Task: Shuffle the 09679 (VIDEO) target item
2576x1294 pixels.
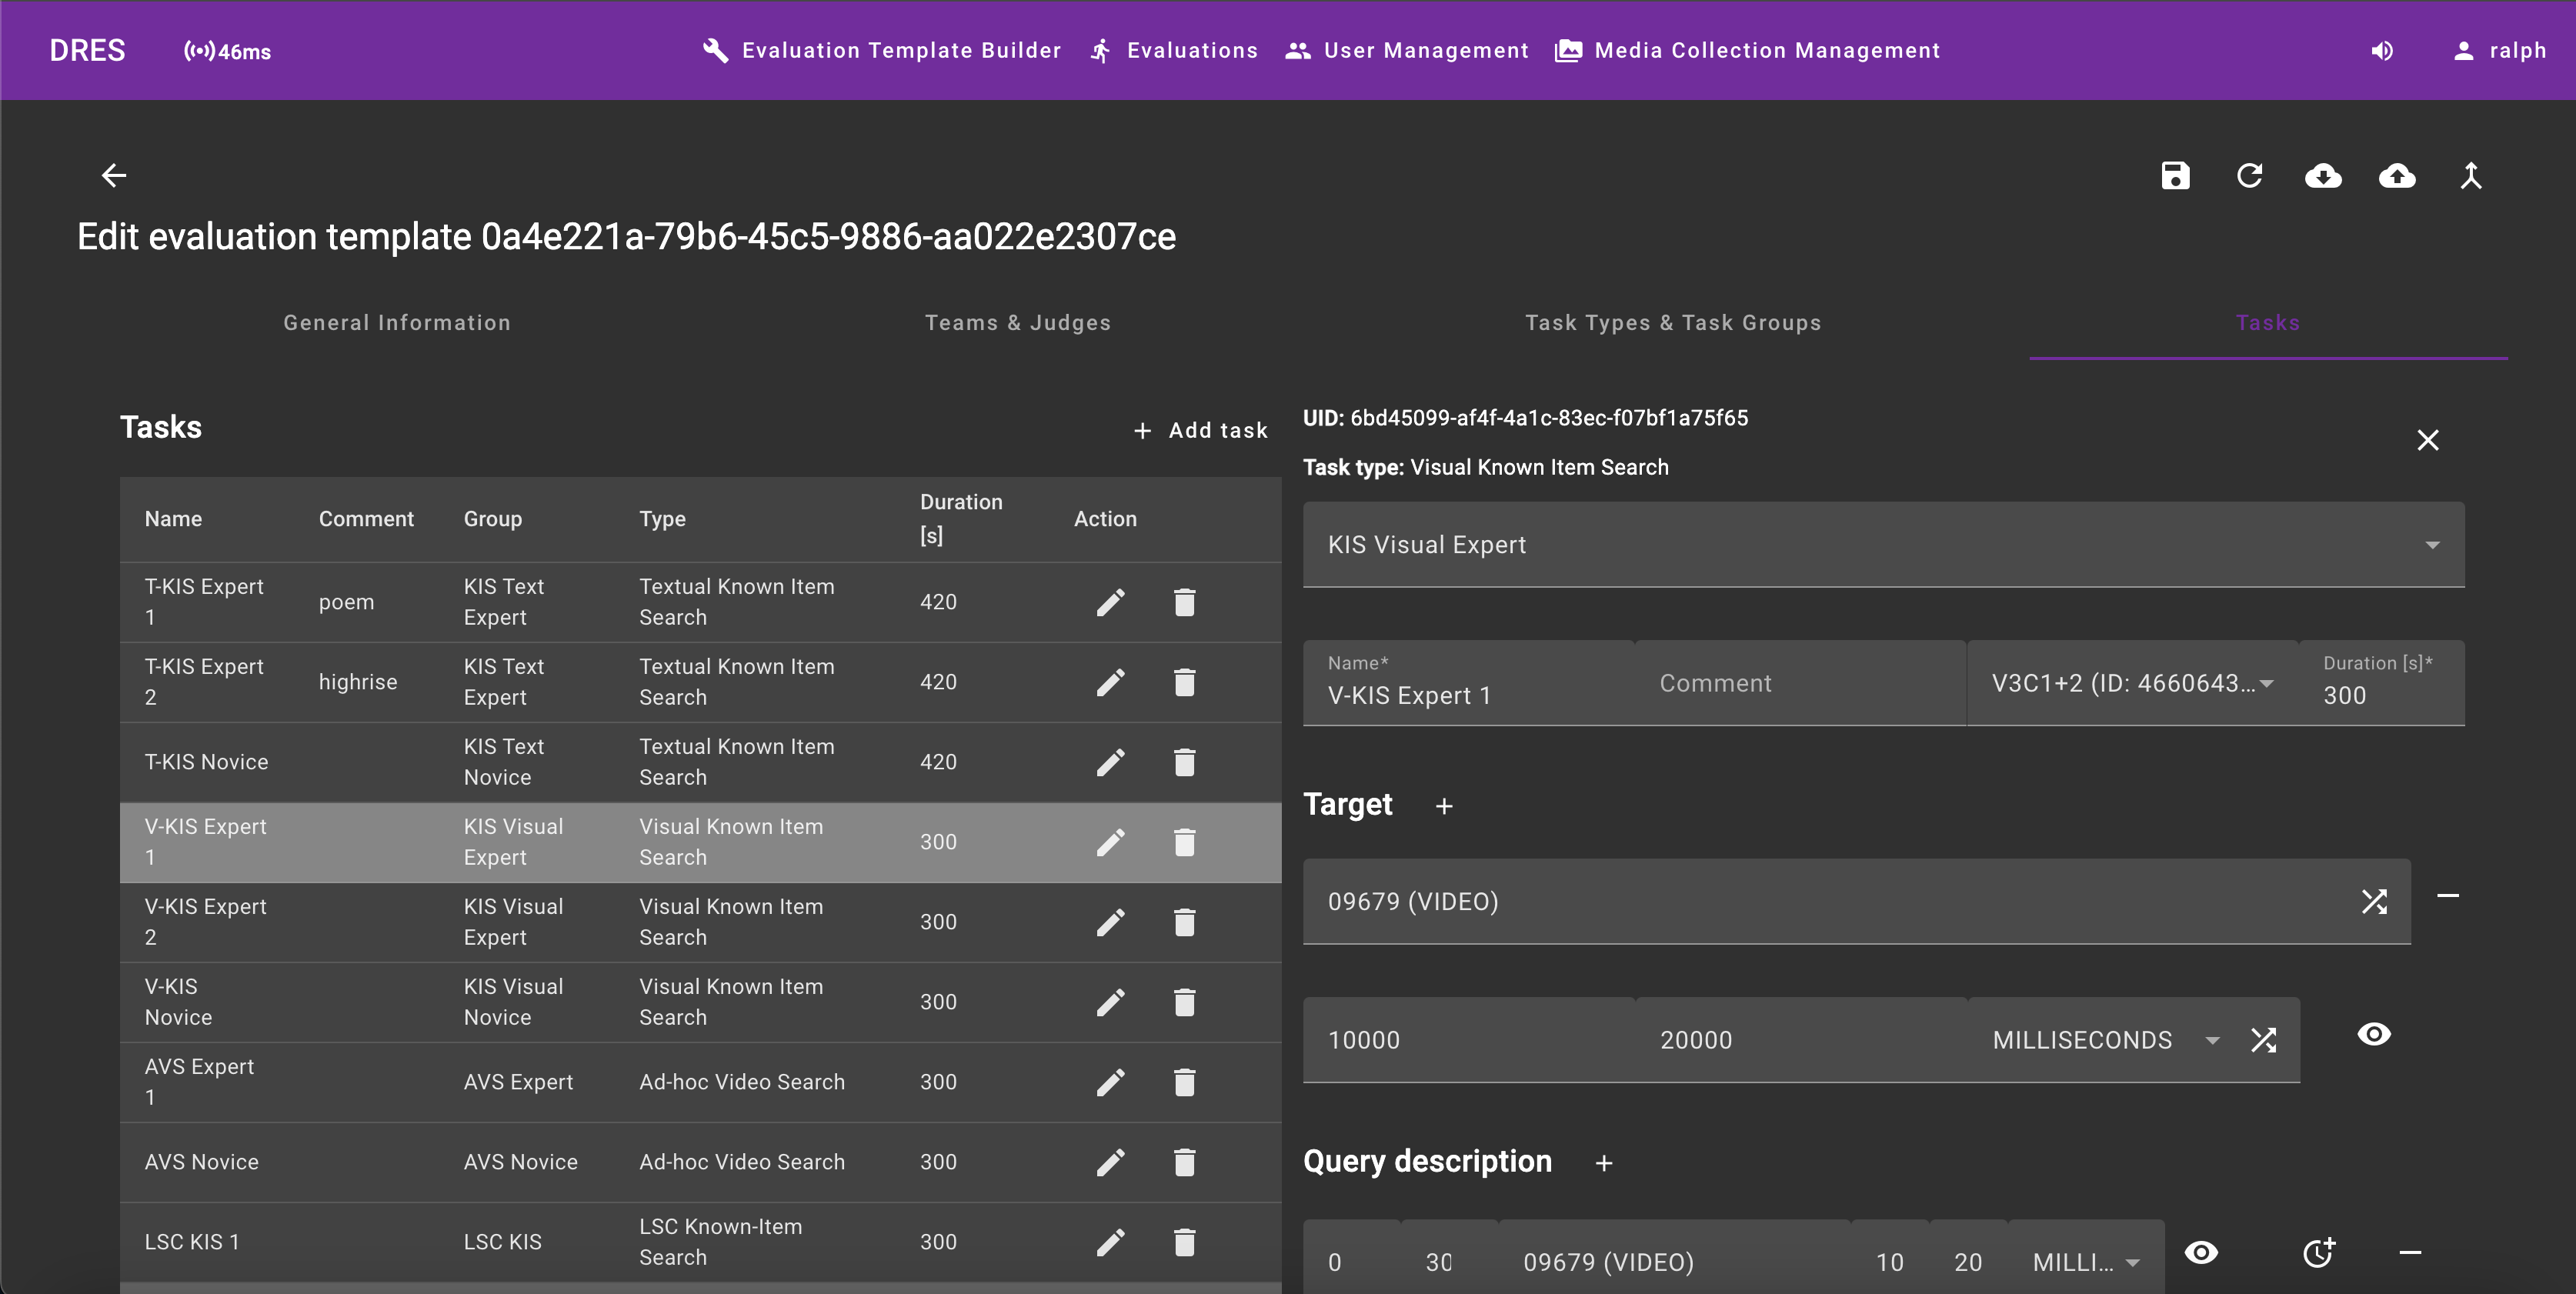Action: click(2374, 902)
